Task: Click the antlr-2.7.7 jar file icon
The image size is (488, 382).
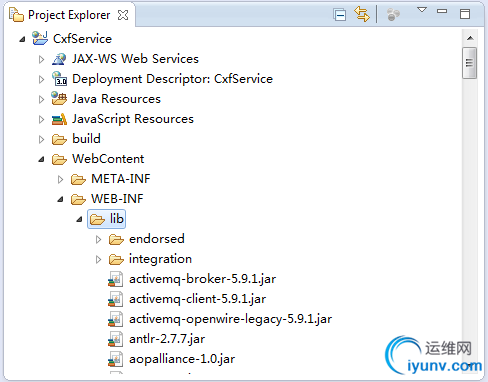Action: [x=116, y=339]
